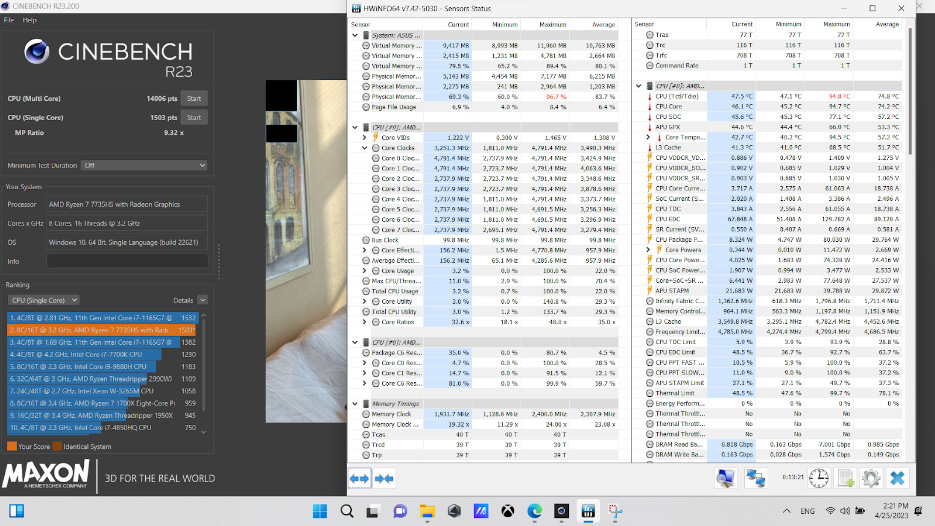Open File Explorer from taskbar
This screenshot has width=935, height=526.
[427, 511]
